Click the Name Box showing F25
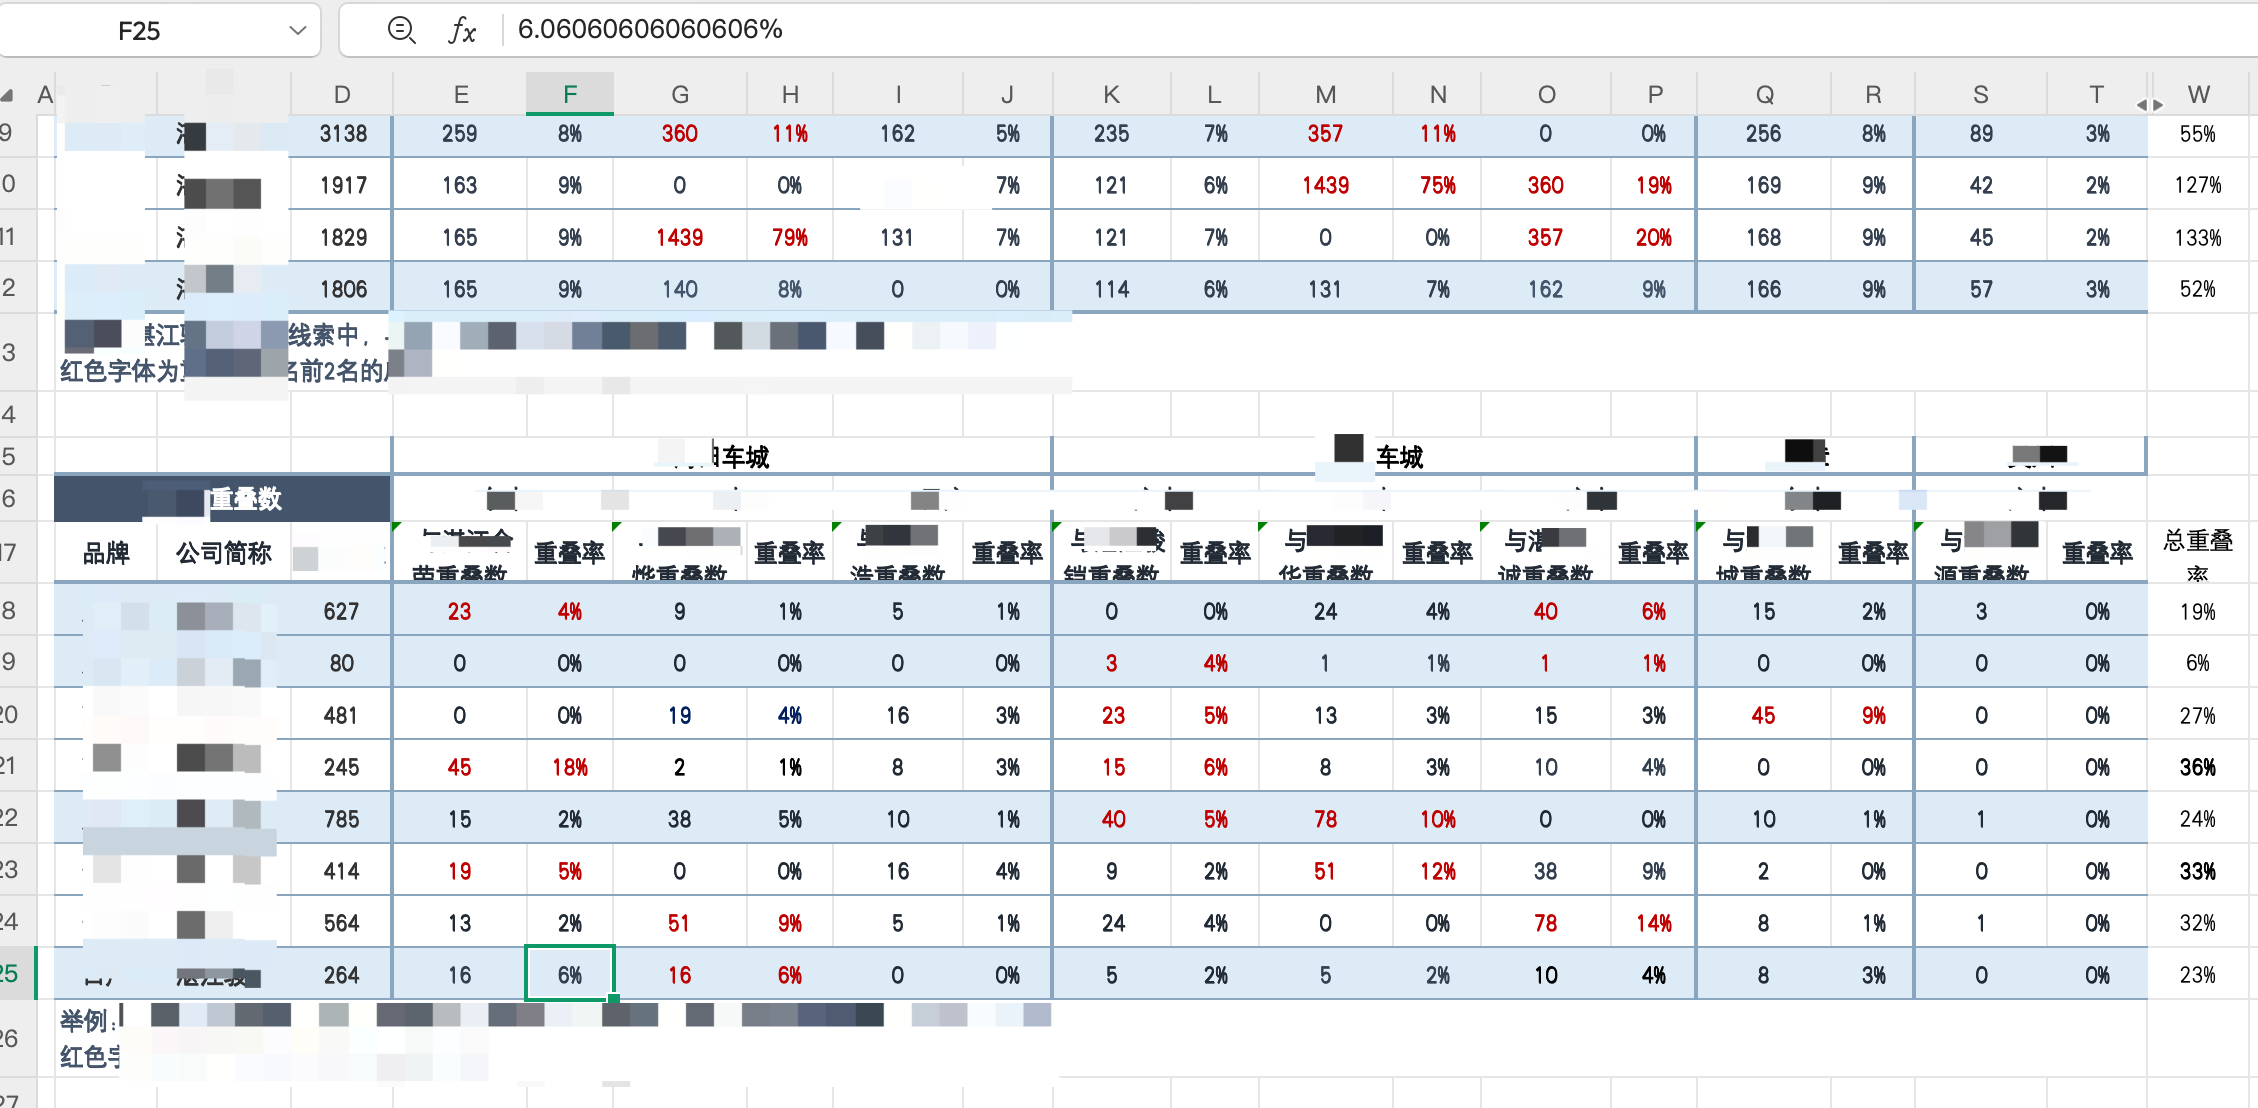The width and height of the screenshot is (2258, 1108). (140, 31)
